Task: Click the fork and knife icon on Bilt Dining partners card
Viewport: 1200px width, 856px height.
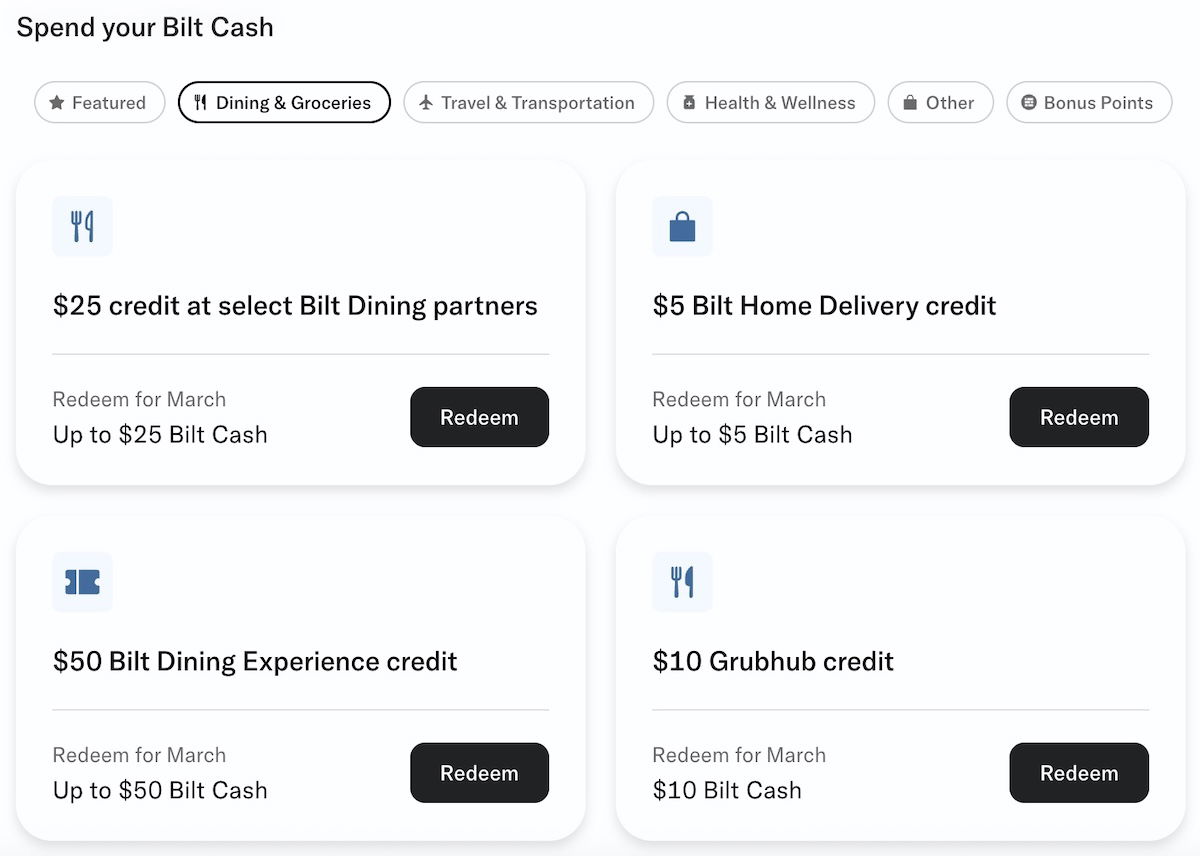Action: (82, 227)
